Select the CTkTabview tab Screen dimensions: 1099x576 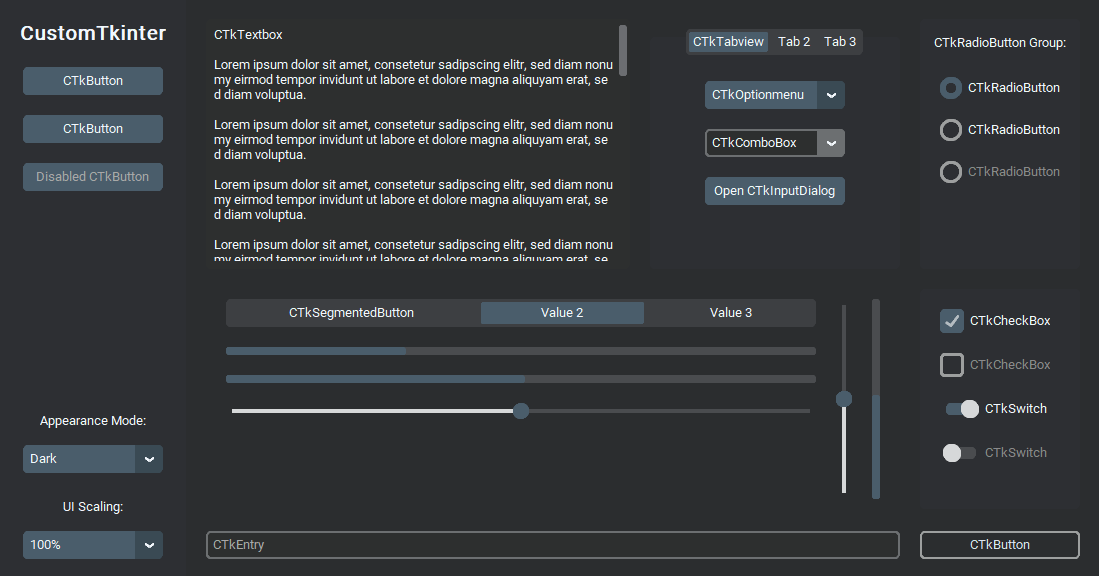(728, 42)
